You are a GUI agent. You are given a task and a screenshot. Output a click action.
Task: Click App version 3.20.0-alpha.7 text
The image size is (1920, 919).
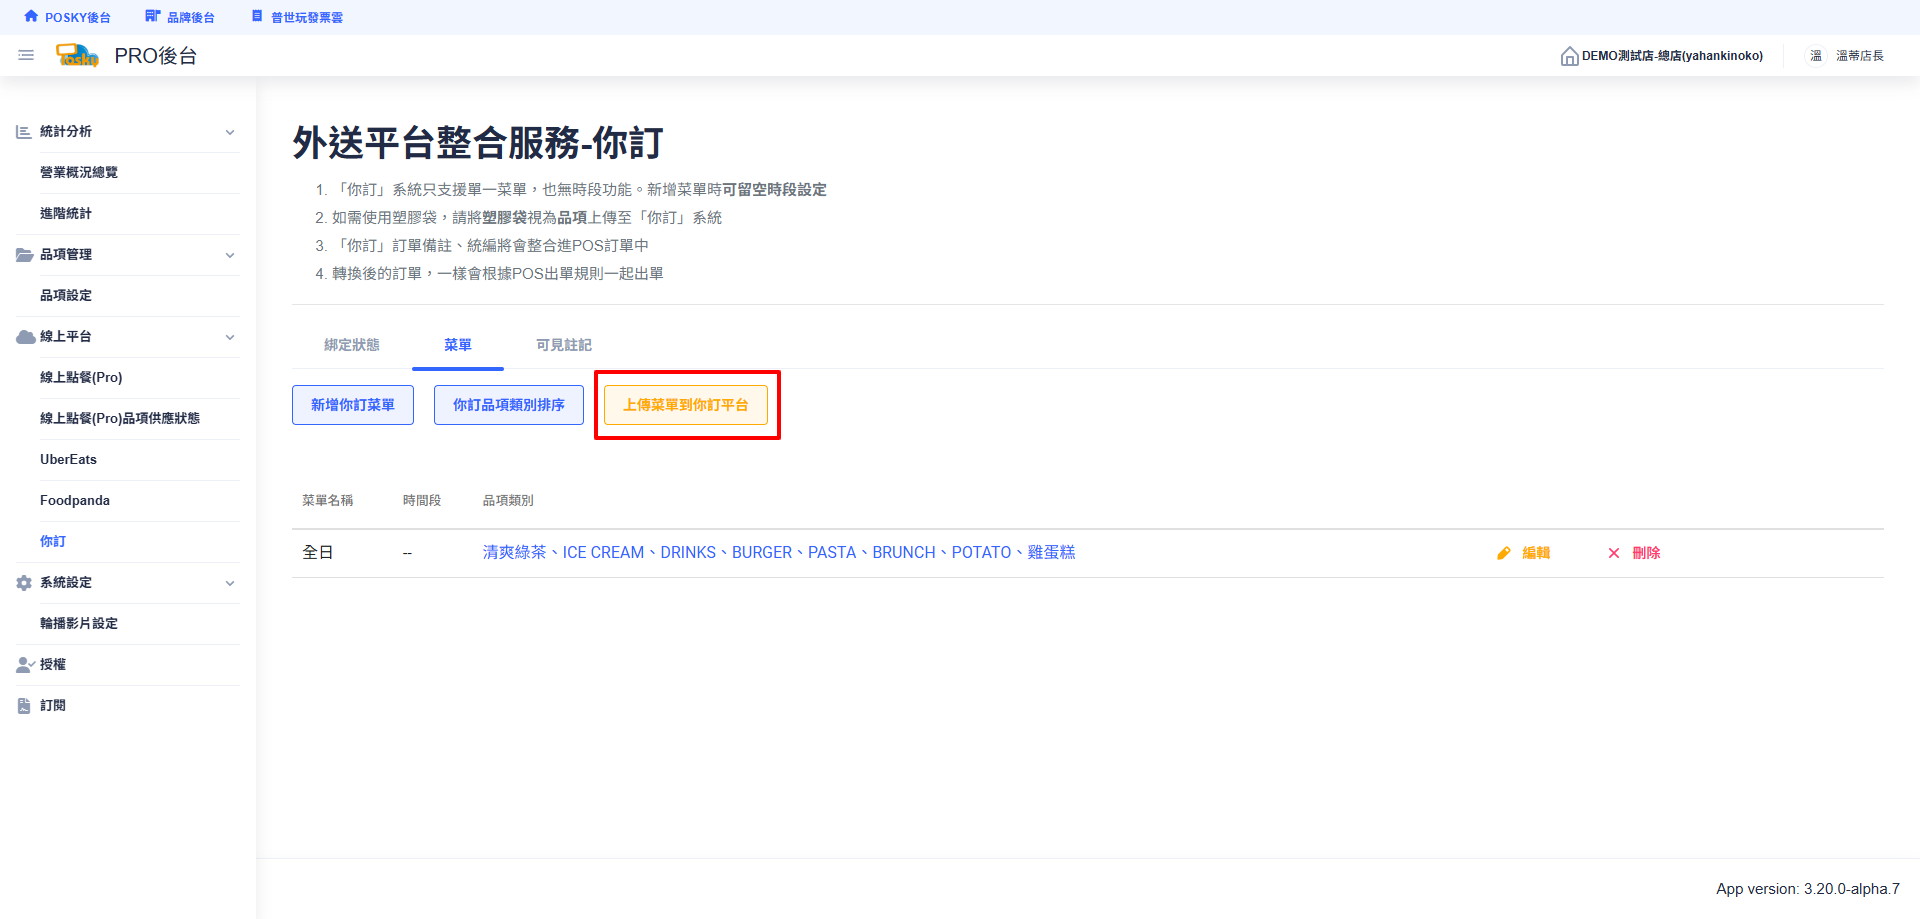point(1808,889)
